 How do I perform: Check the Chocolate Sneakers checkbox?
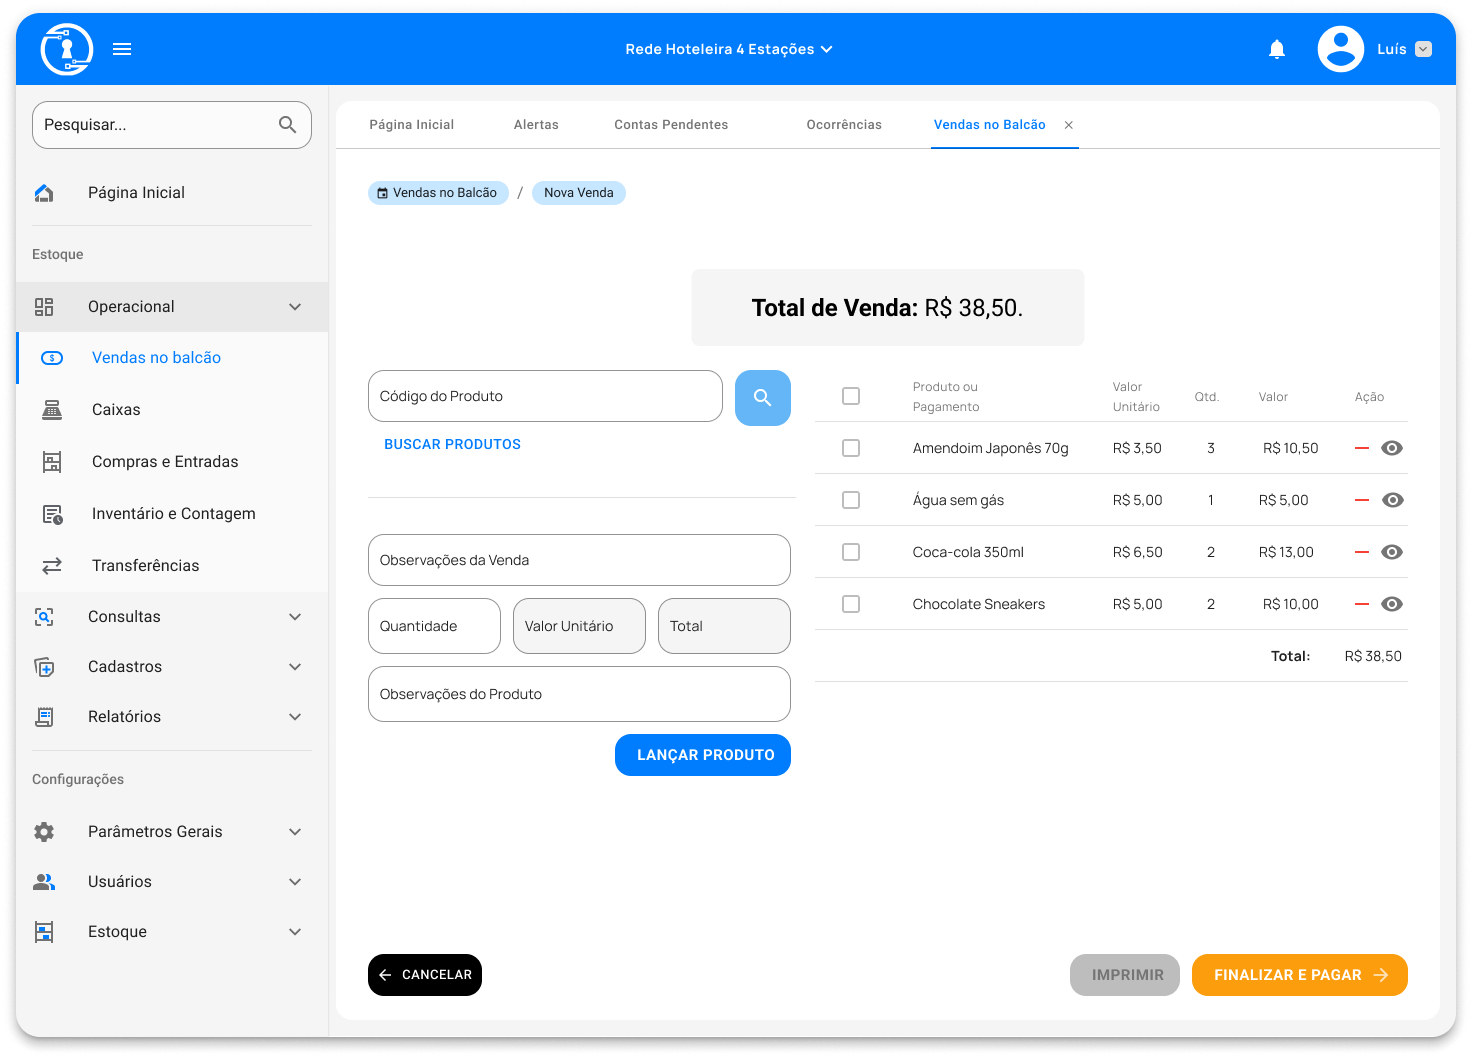pyautogui.click(x=851, y=604)
